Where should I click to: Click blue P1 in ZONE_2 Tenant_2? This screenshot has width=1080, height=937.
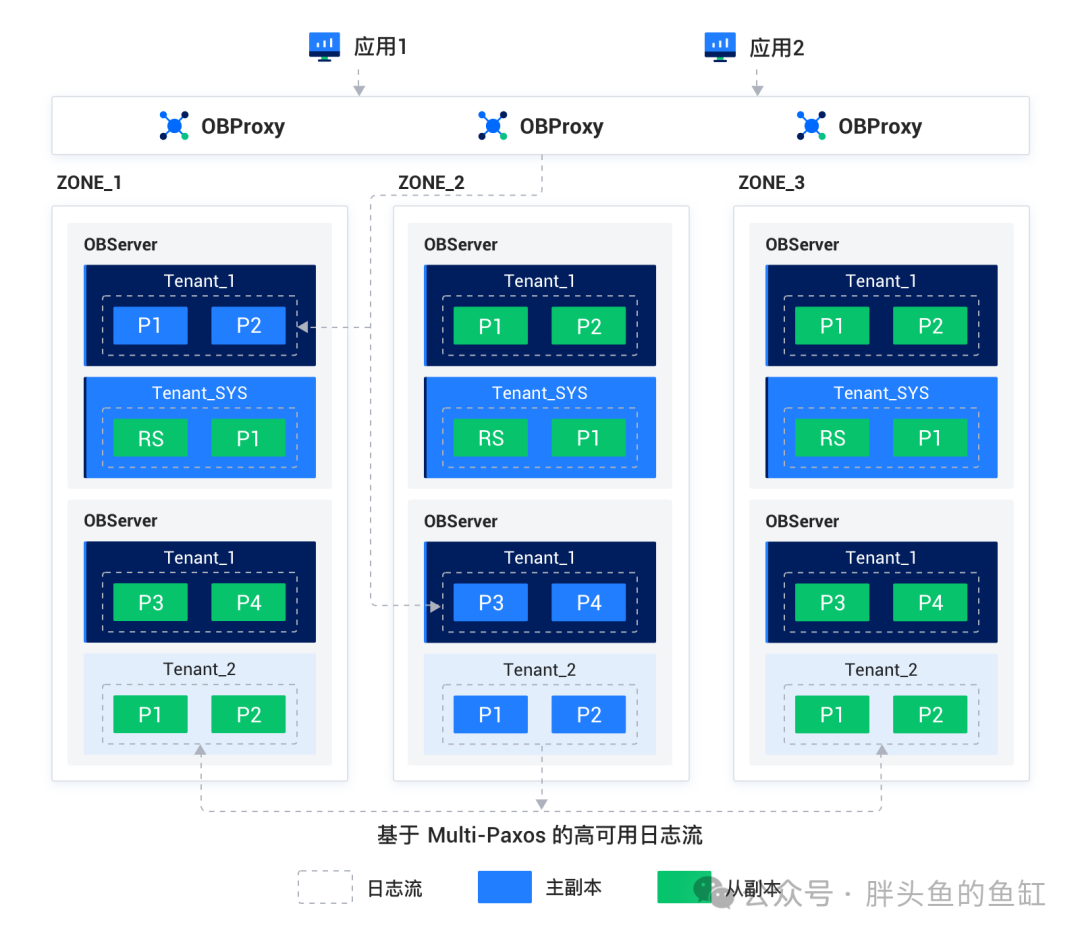pyautogui.click(x=490, y=714)
